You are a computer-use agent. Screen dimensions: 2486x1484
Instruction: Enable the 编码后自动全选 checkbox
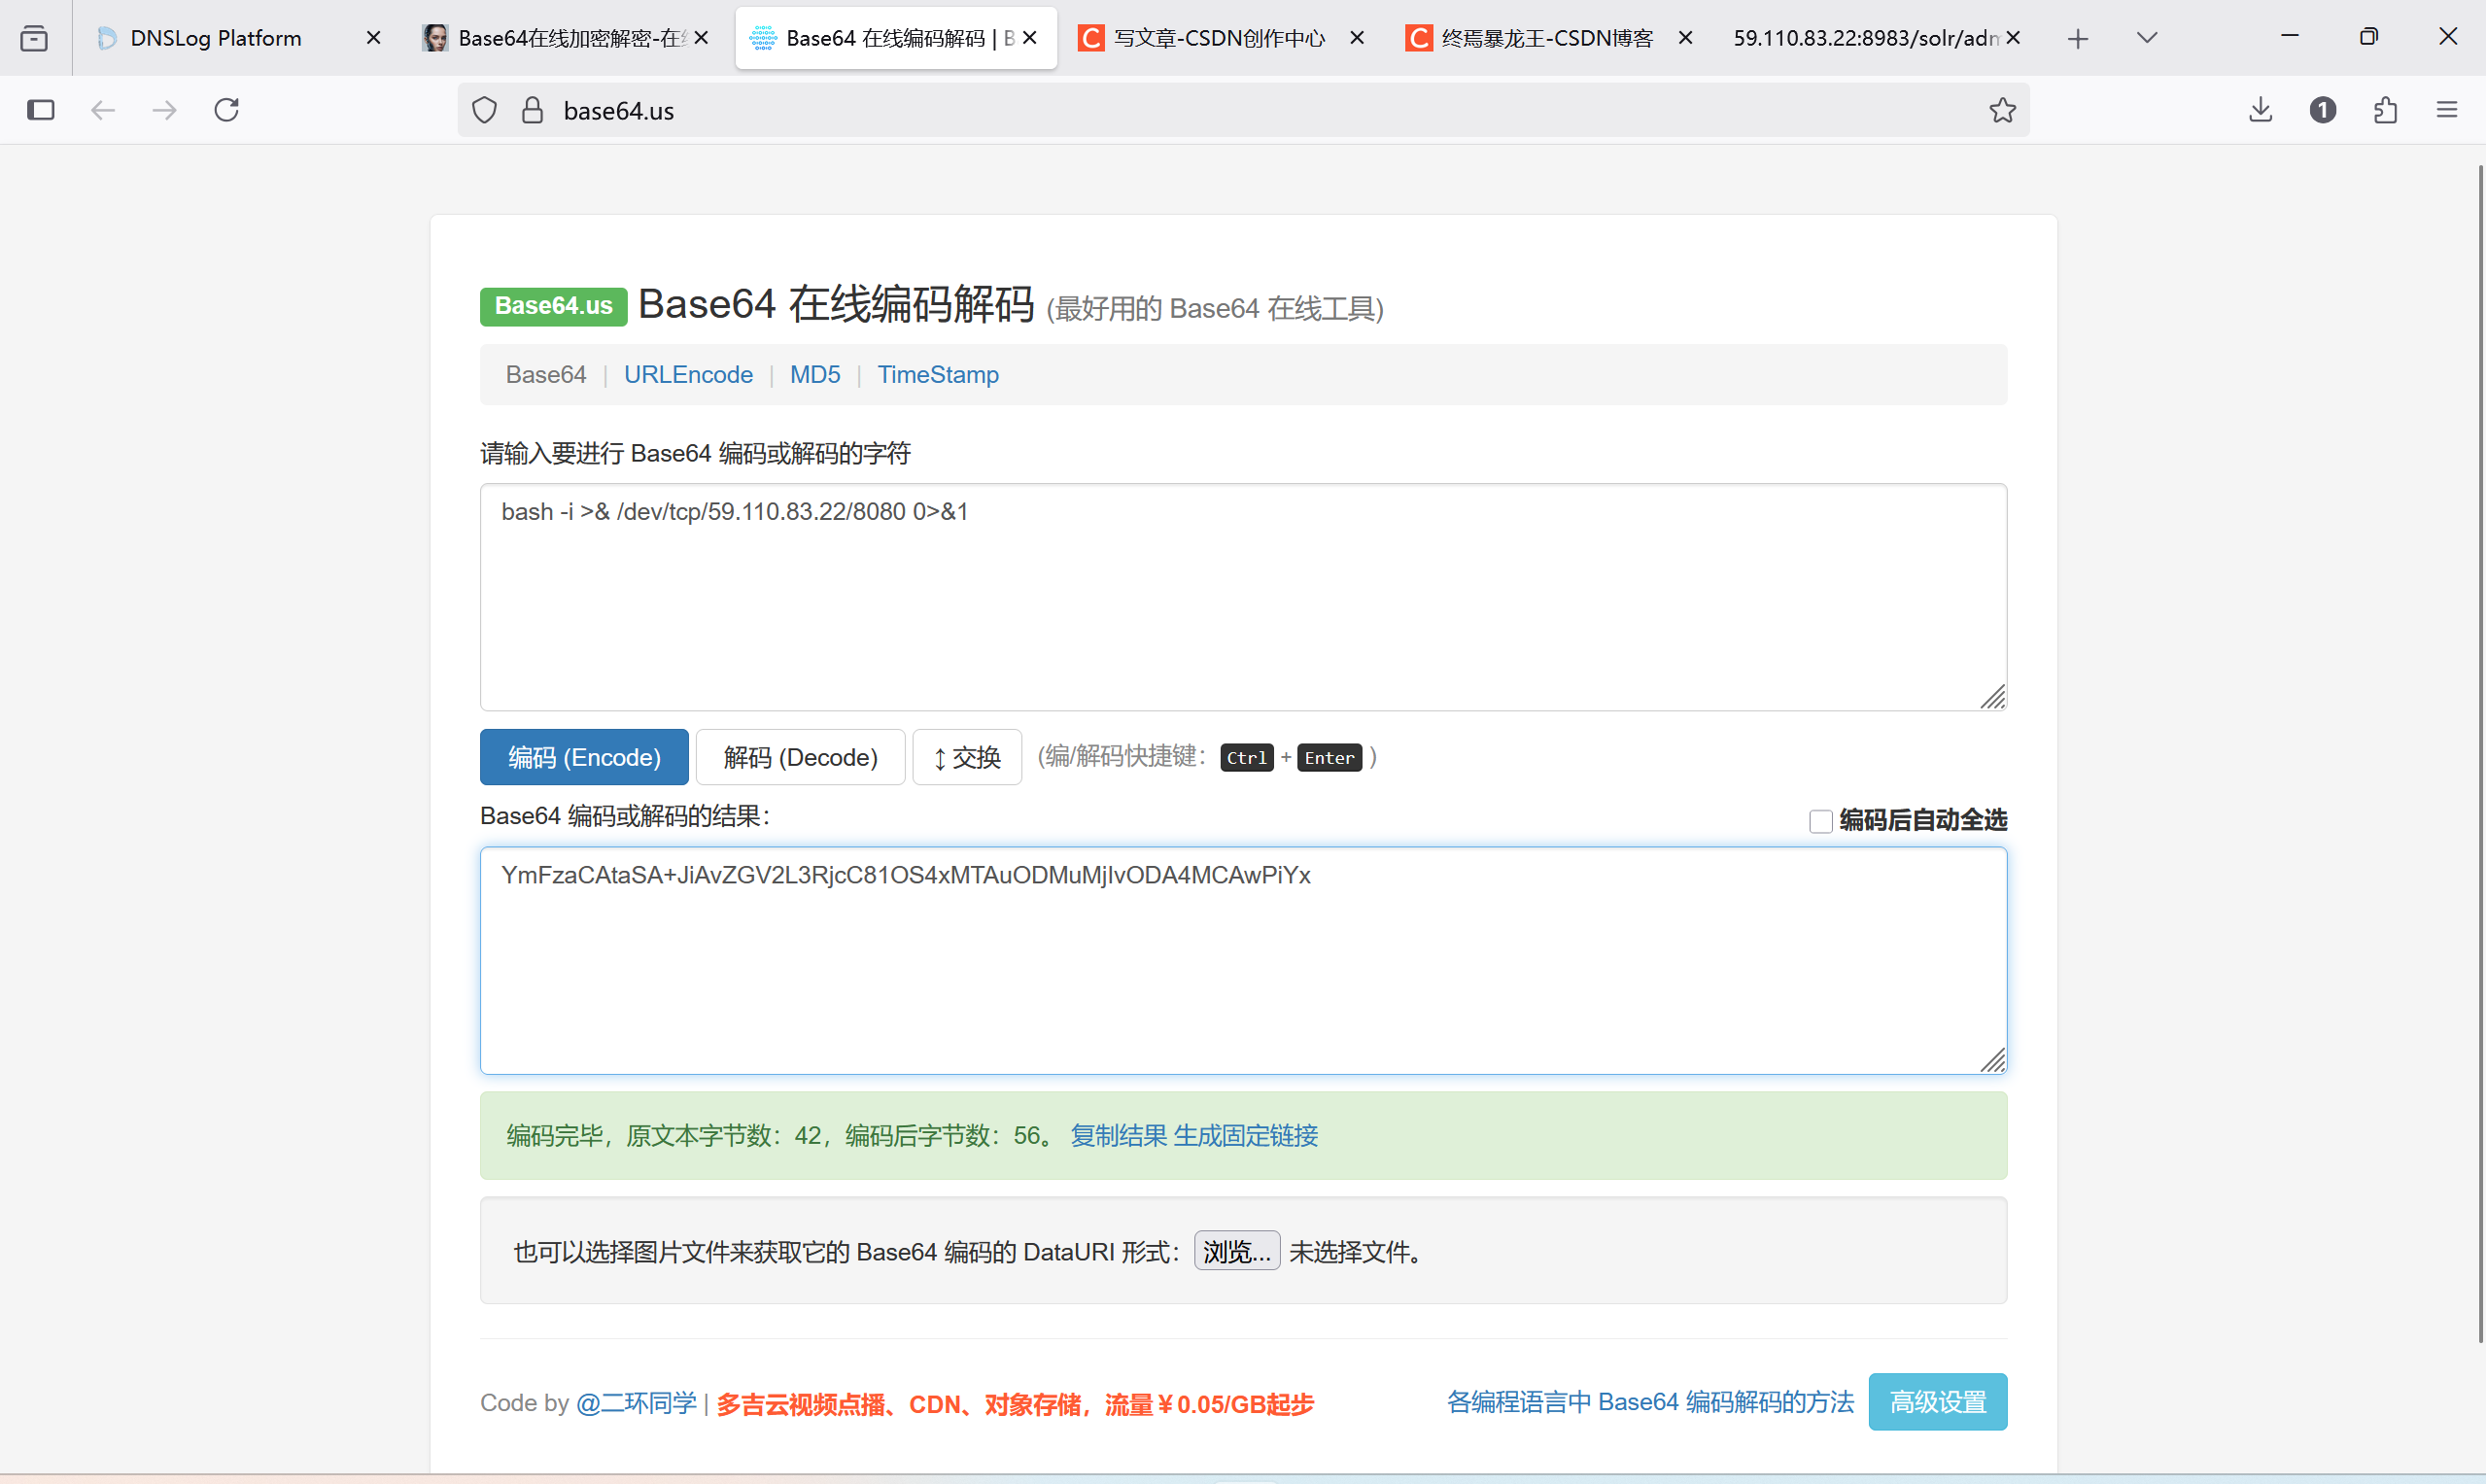tap(1820, 821)
